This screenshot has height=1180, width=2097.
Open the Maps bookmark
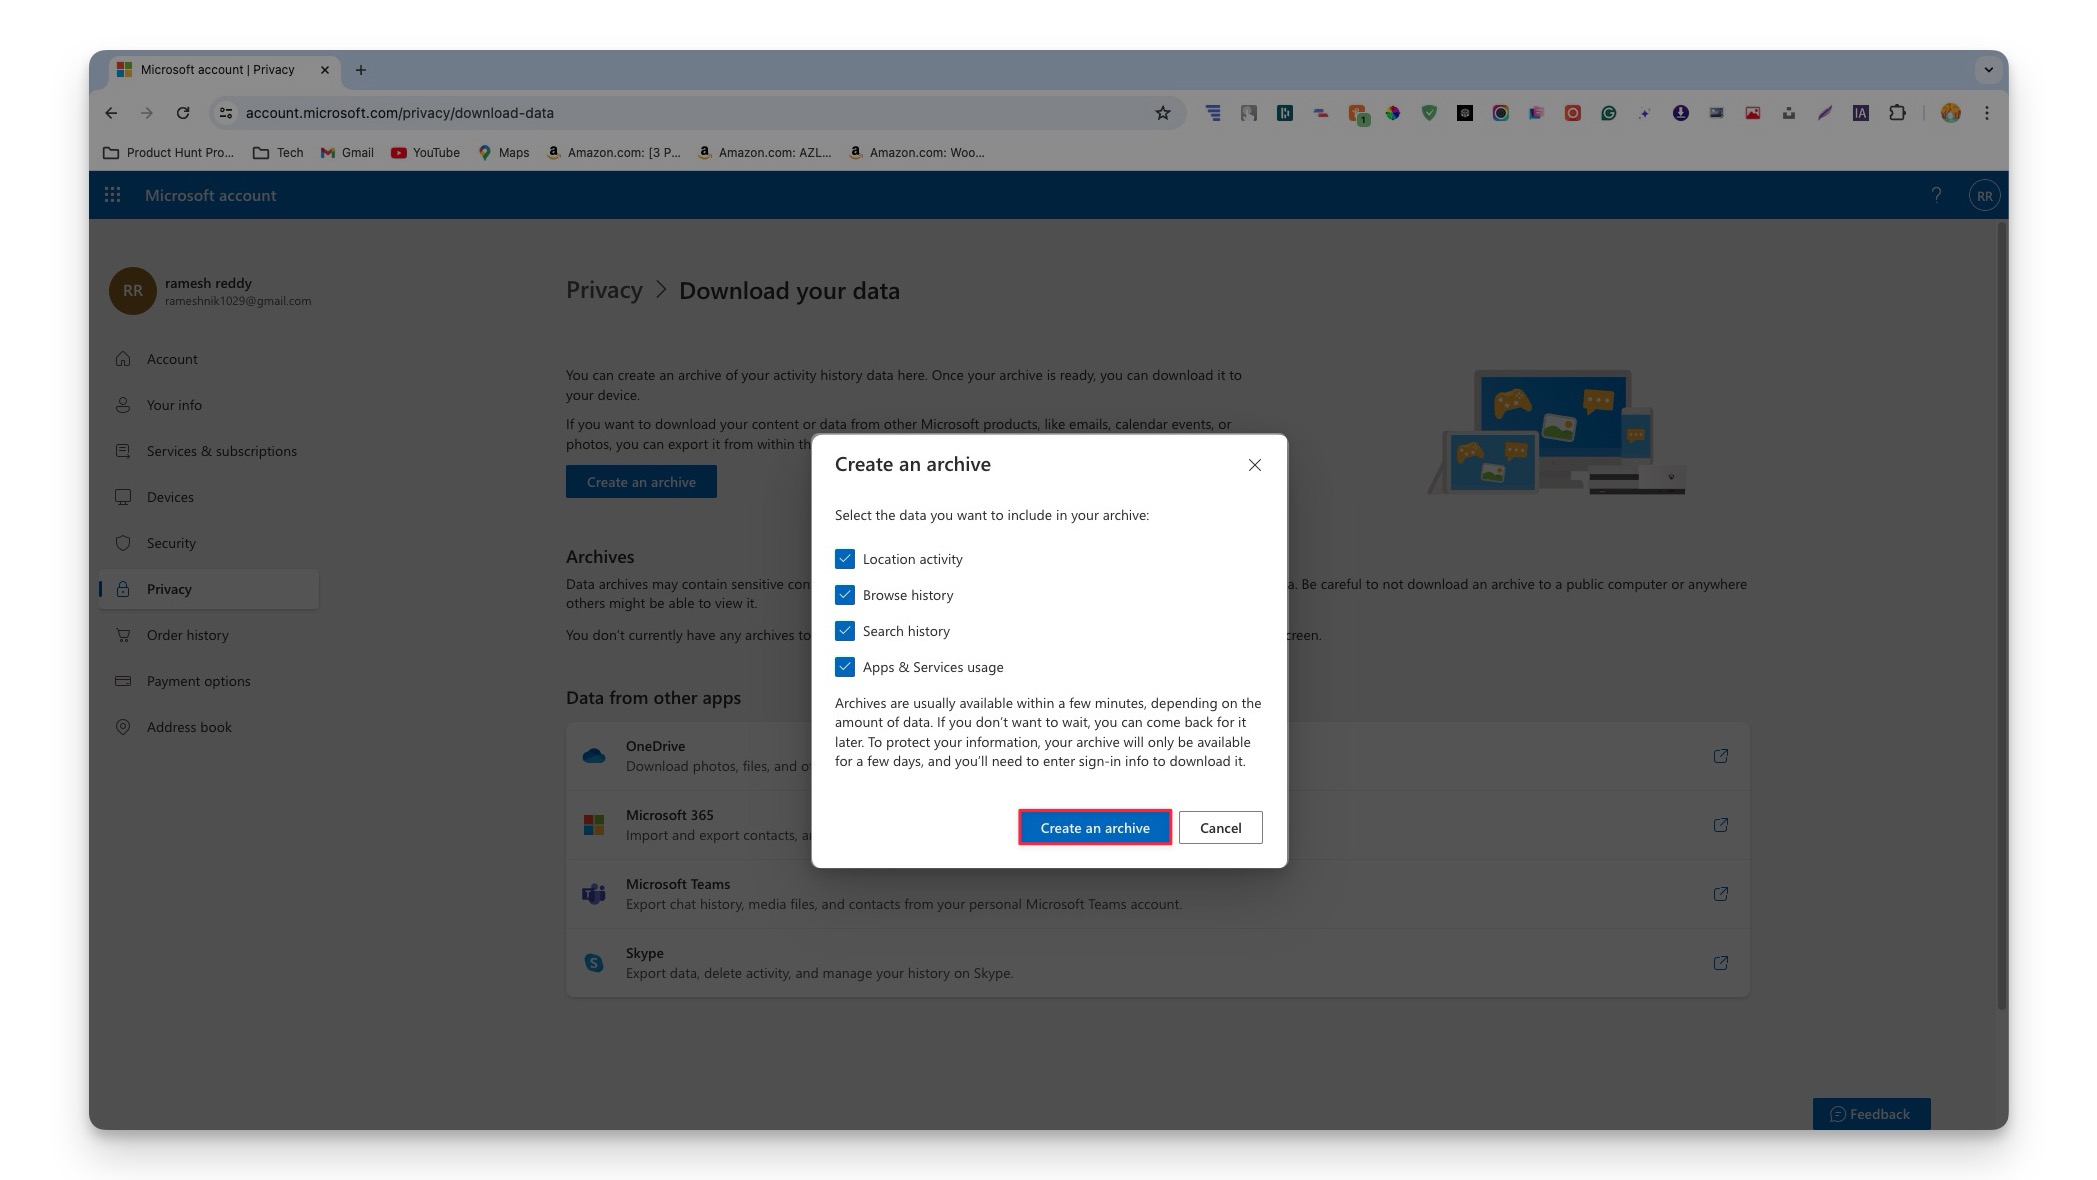pos(503,153)
